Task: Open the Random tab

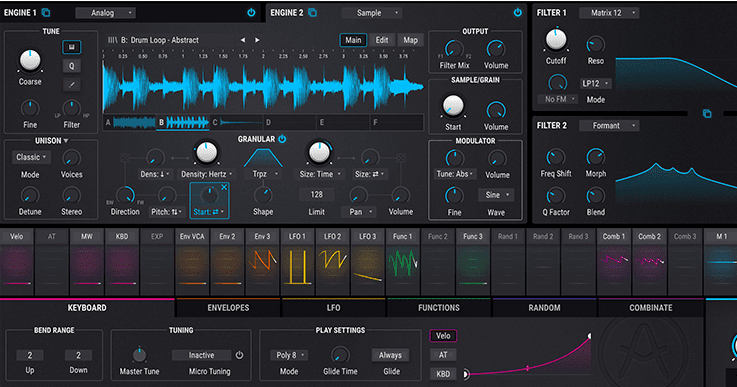Action: point(544,308)
